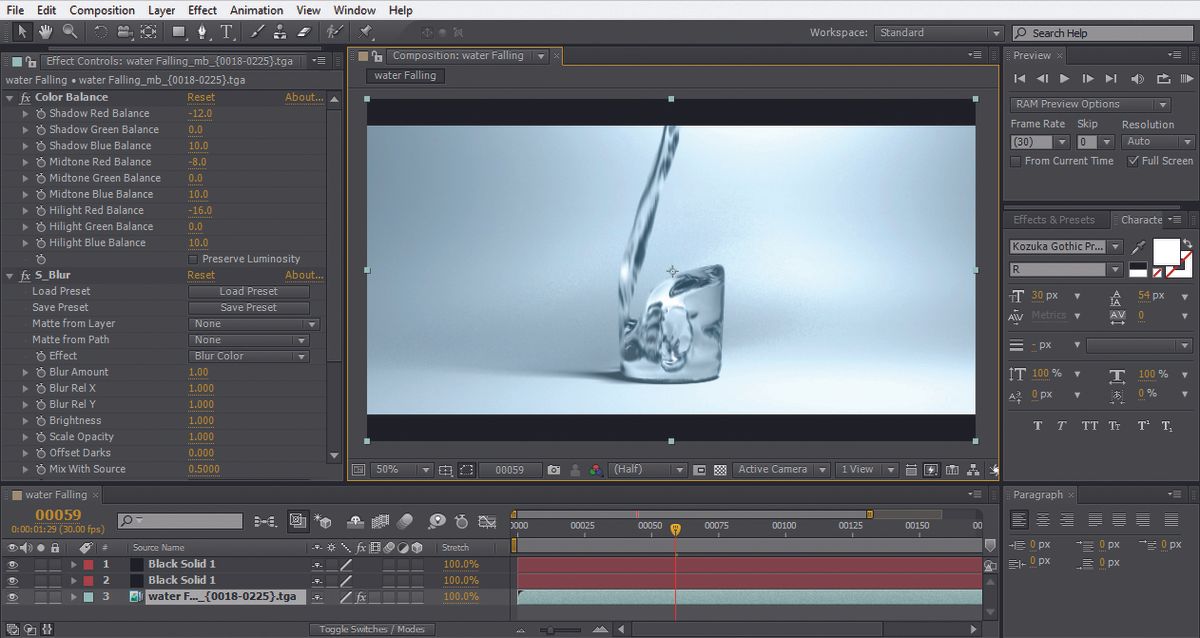Reset the Color Balance effect
Viewport: 1200px width, 638px height.
tap(201, 98)
